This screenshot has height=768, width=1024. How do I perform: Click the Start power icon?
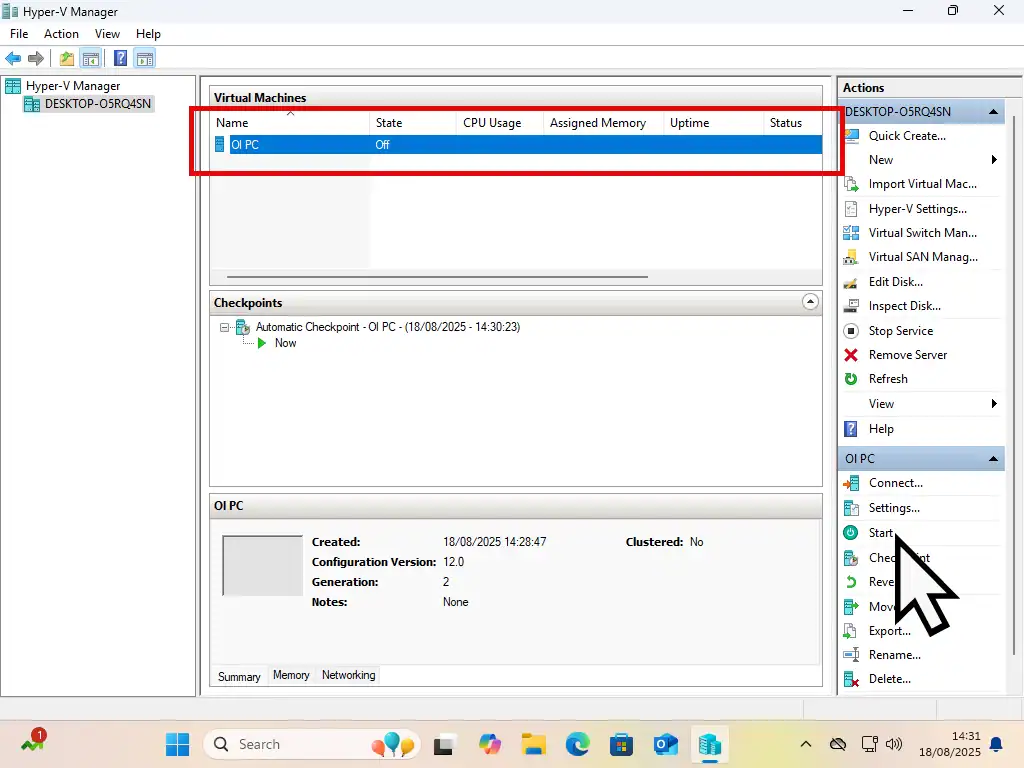pos(851,533)
